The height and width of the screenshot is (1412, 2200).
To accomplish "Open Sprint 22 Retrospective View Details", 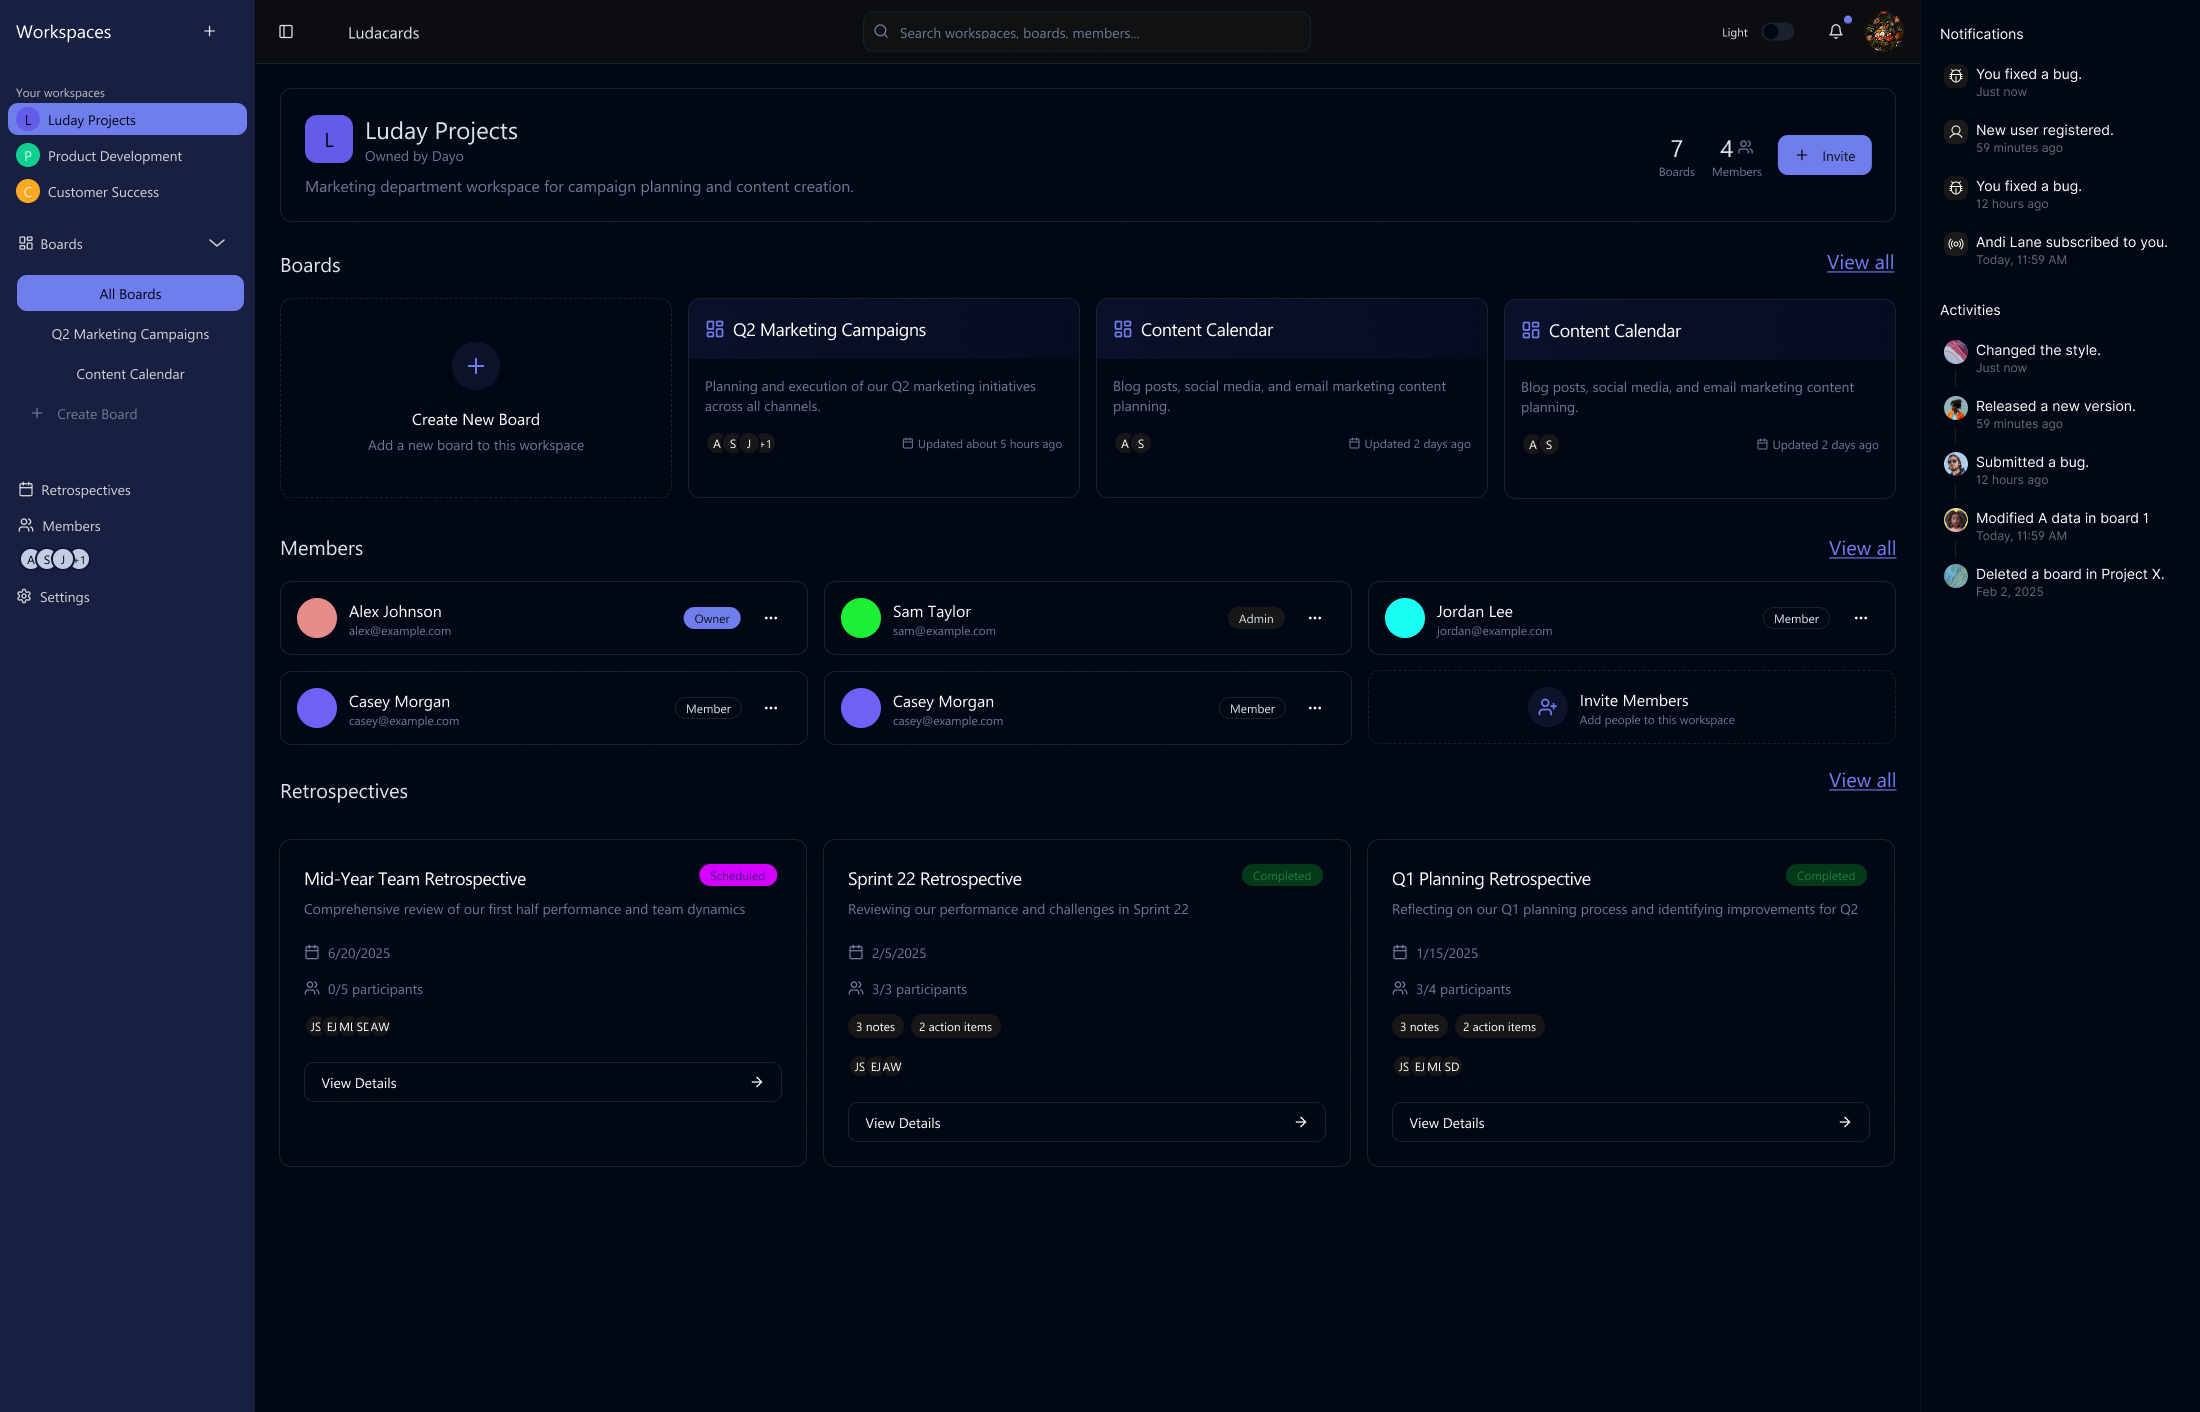I will coord(1086,1122).
